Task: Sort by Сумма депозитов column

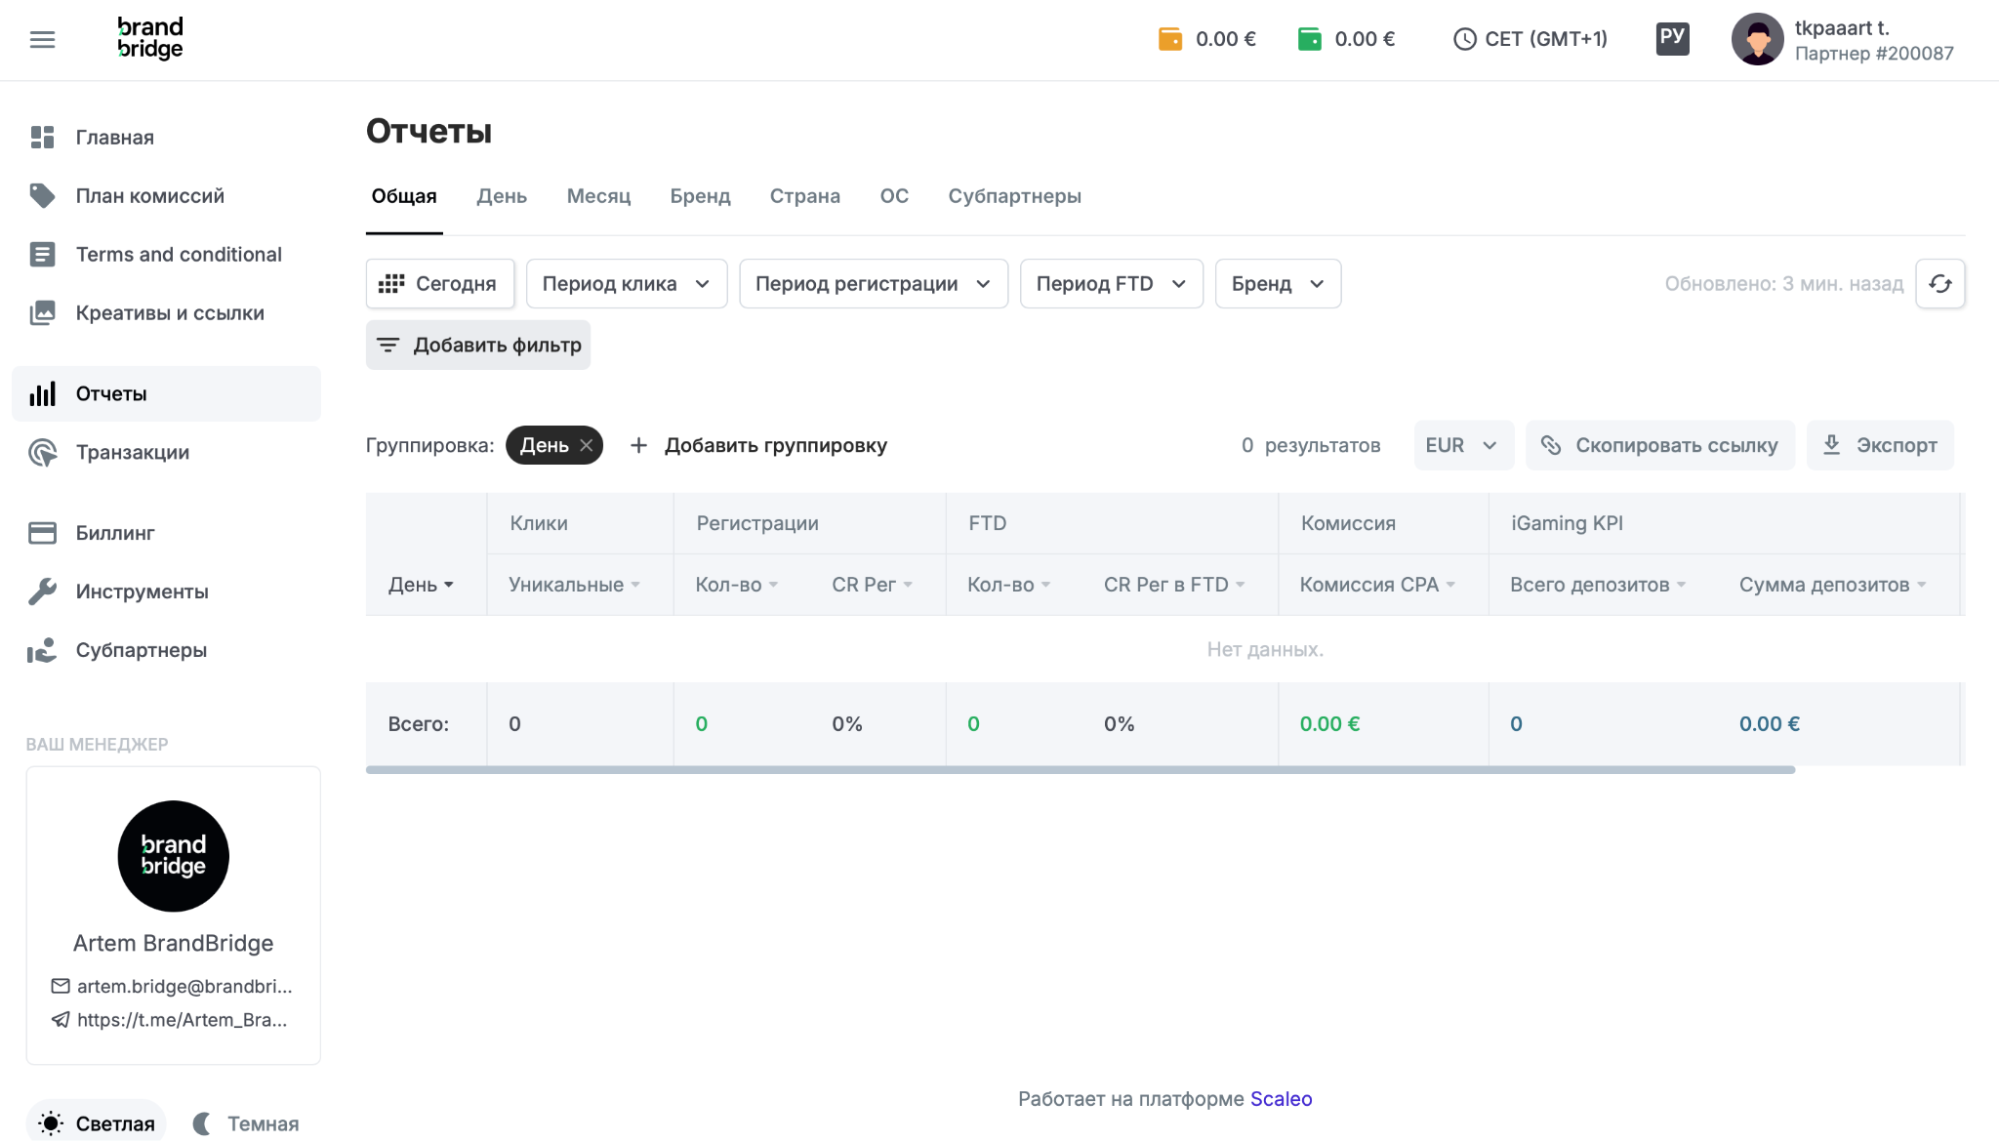Action: coord(1833,585)
